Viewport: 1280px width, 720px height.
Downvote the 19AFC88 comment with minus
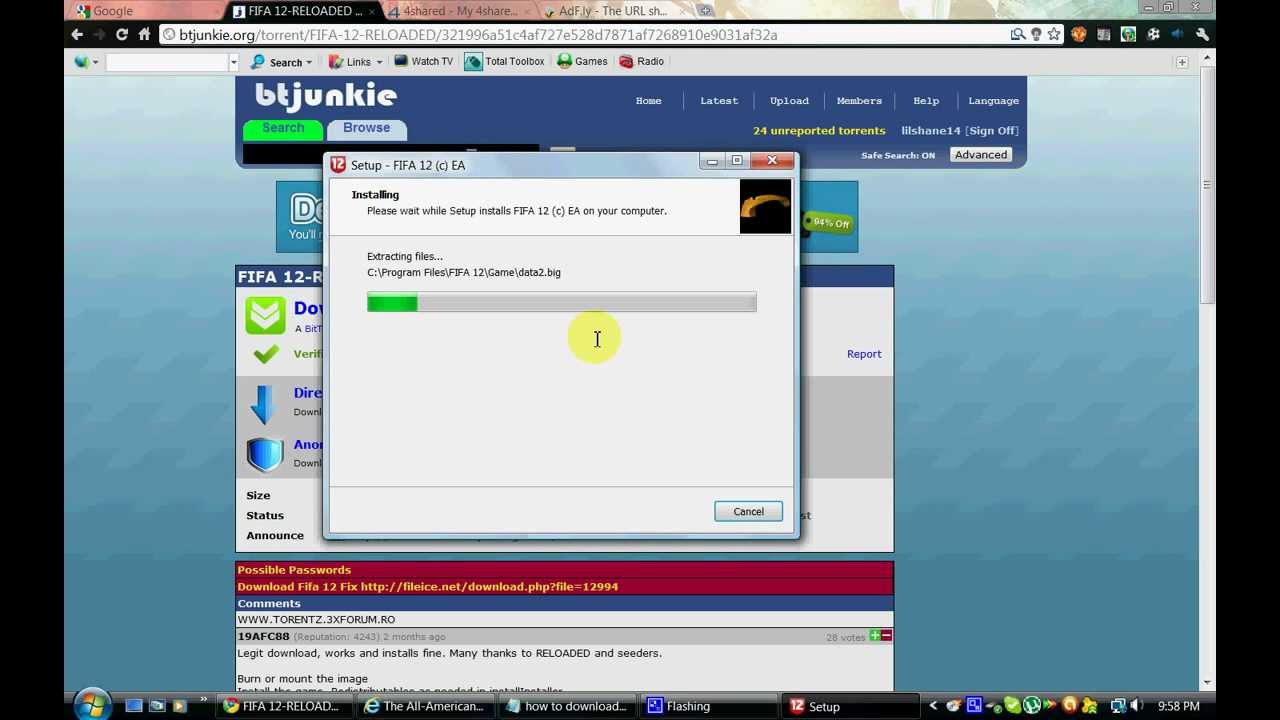tap(886, 636)
